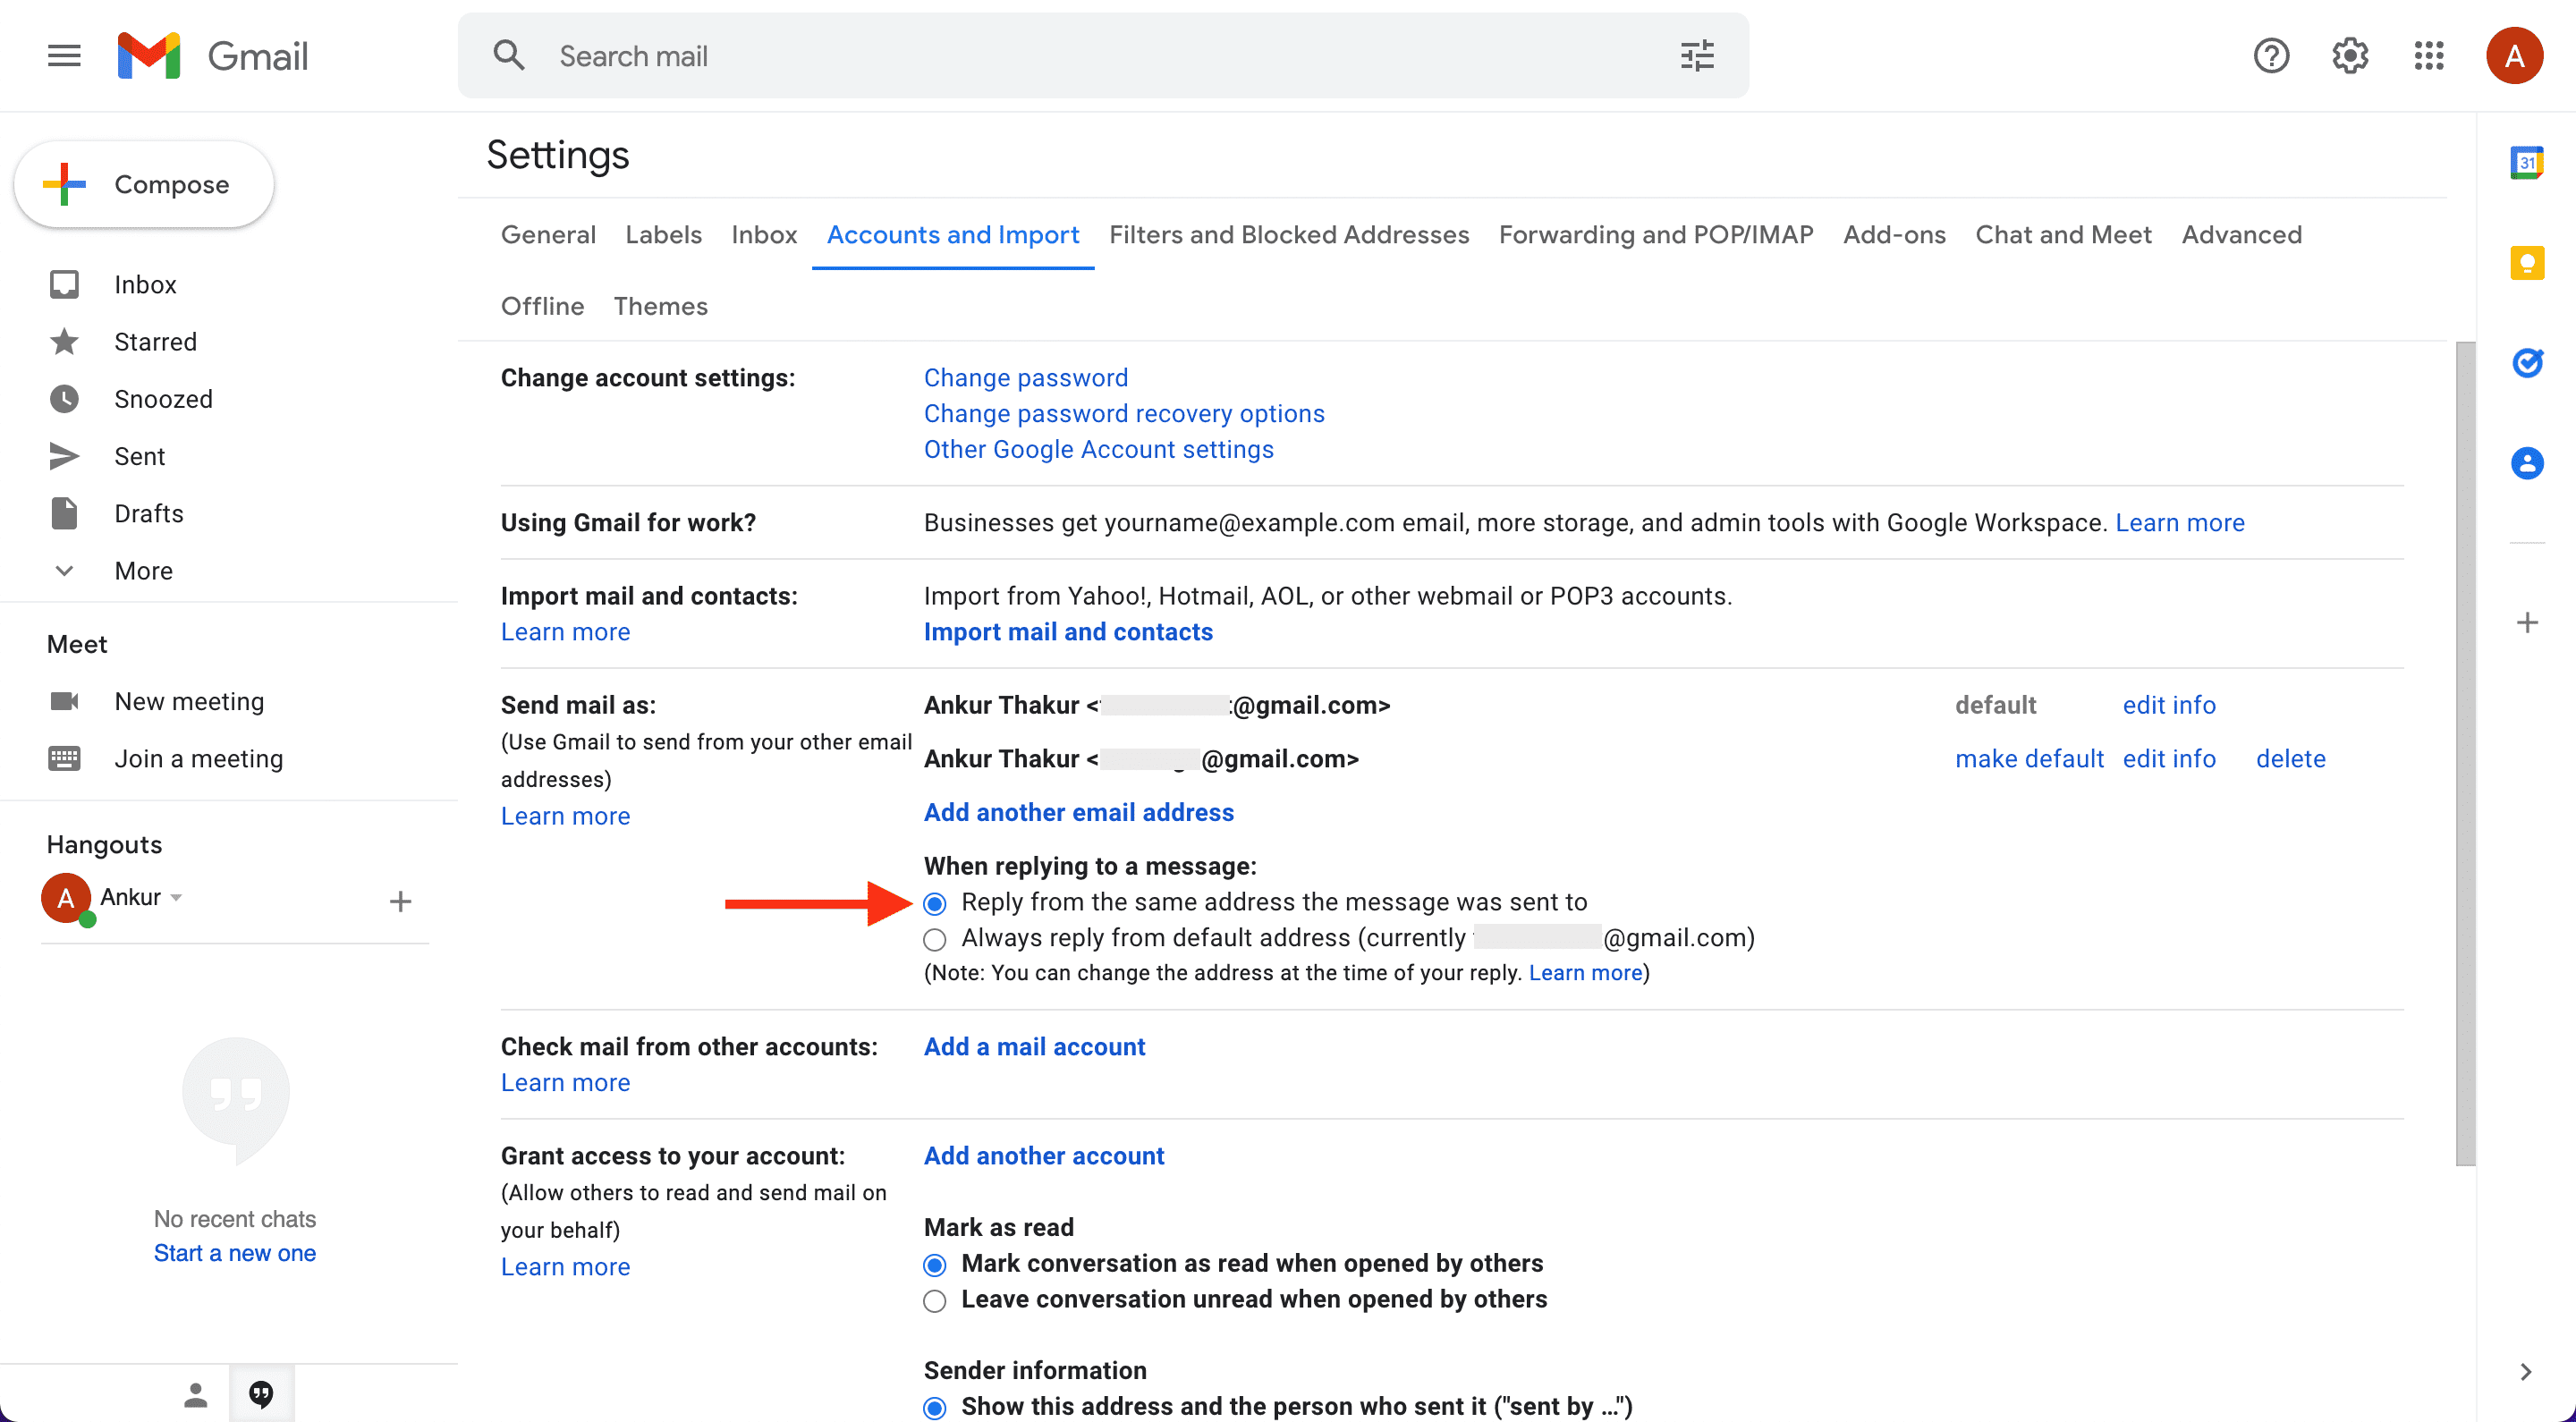
Task: Click Add a mail account
Action: [x=1034, y=1047]
